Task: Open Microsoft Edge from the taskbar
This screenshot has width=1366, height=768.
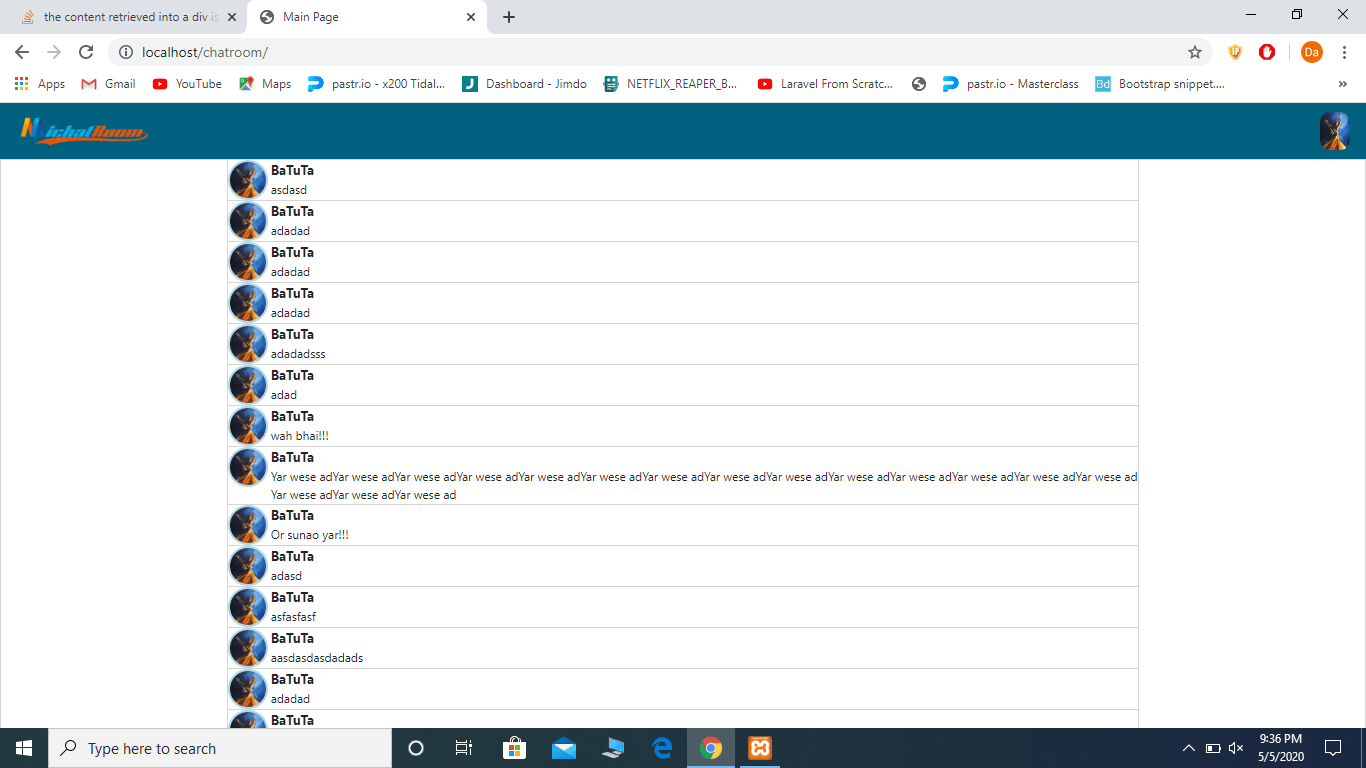Action: click(x=662, y=747)
